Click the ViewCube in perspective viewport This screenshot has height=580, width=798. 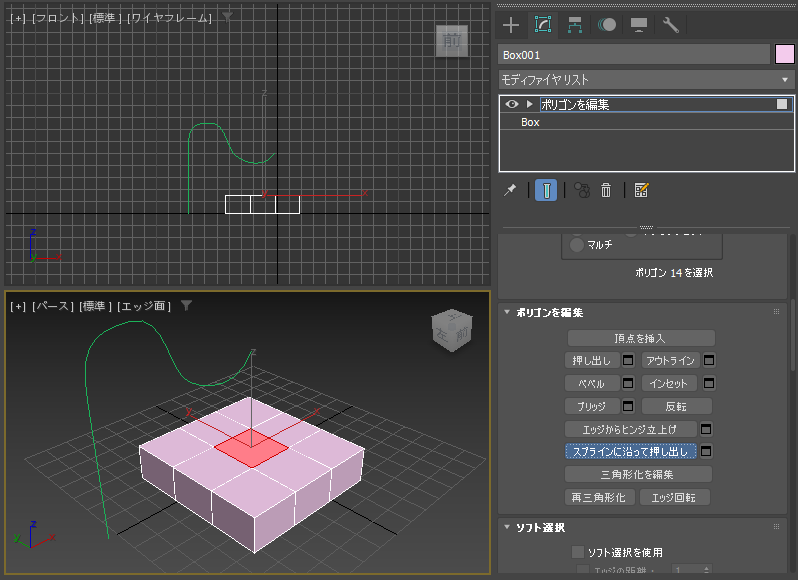[452, 331]
